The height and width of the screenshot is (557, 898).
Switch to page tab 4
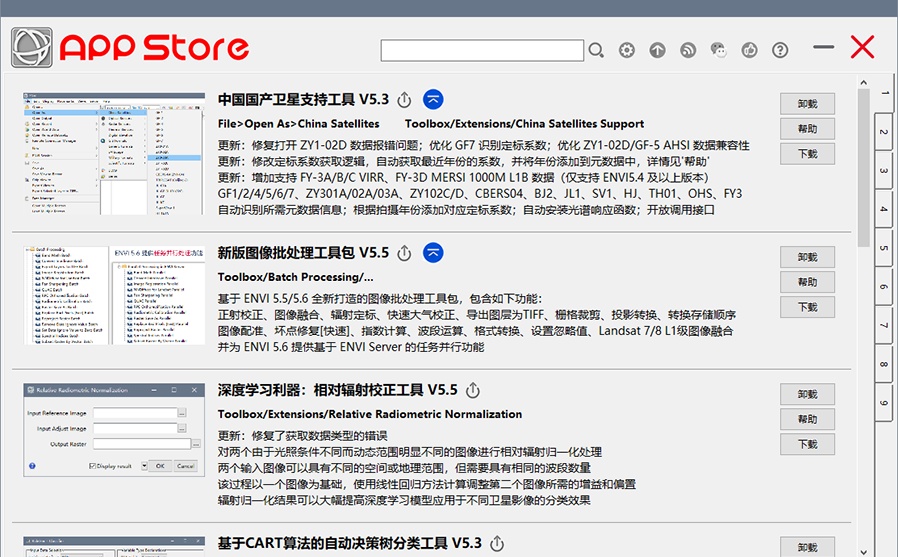click(x=884, y=209)
